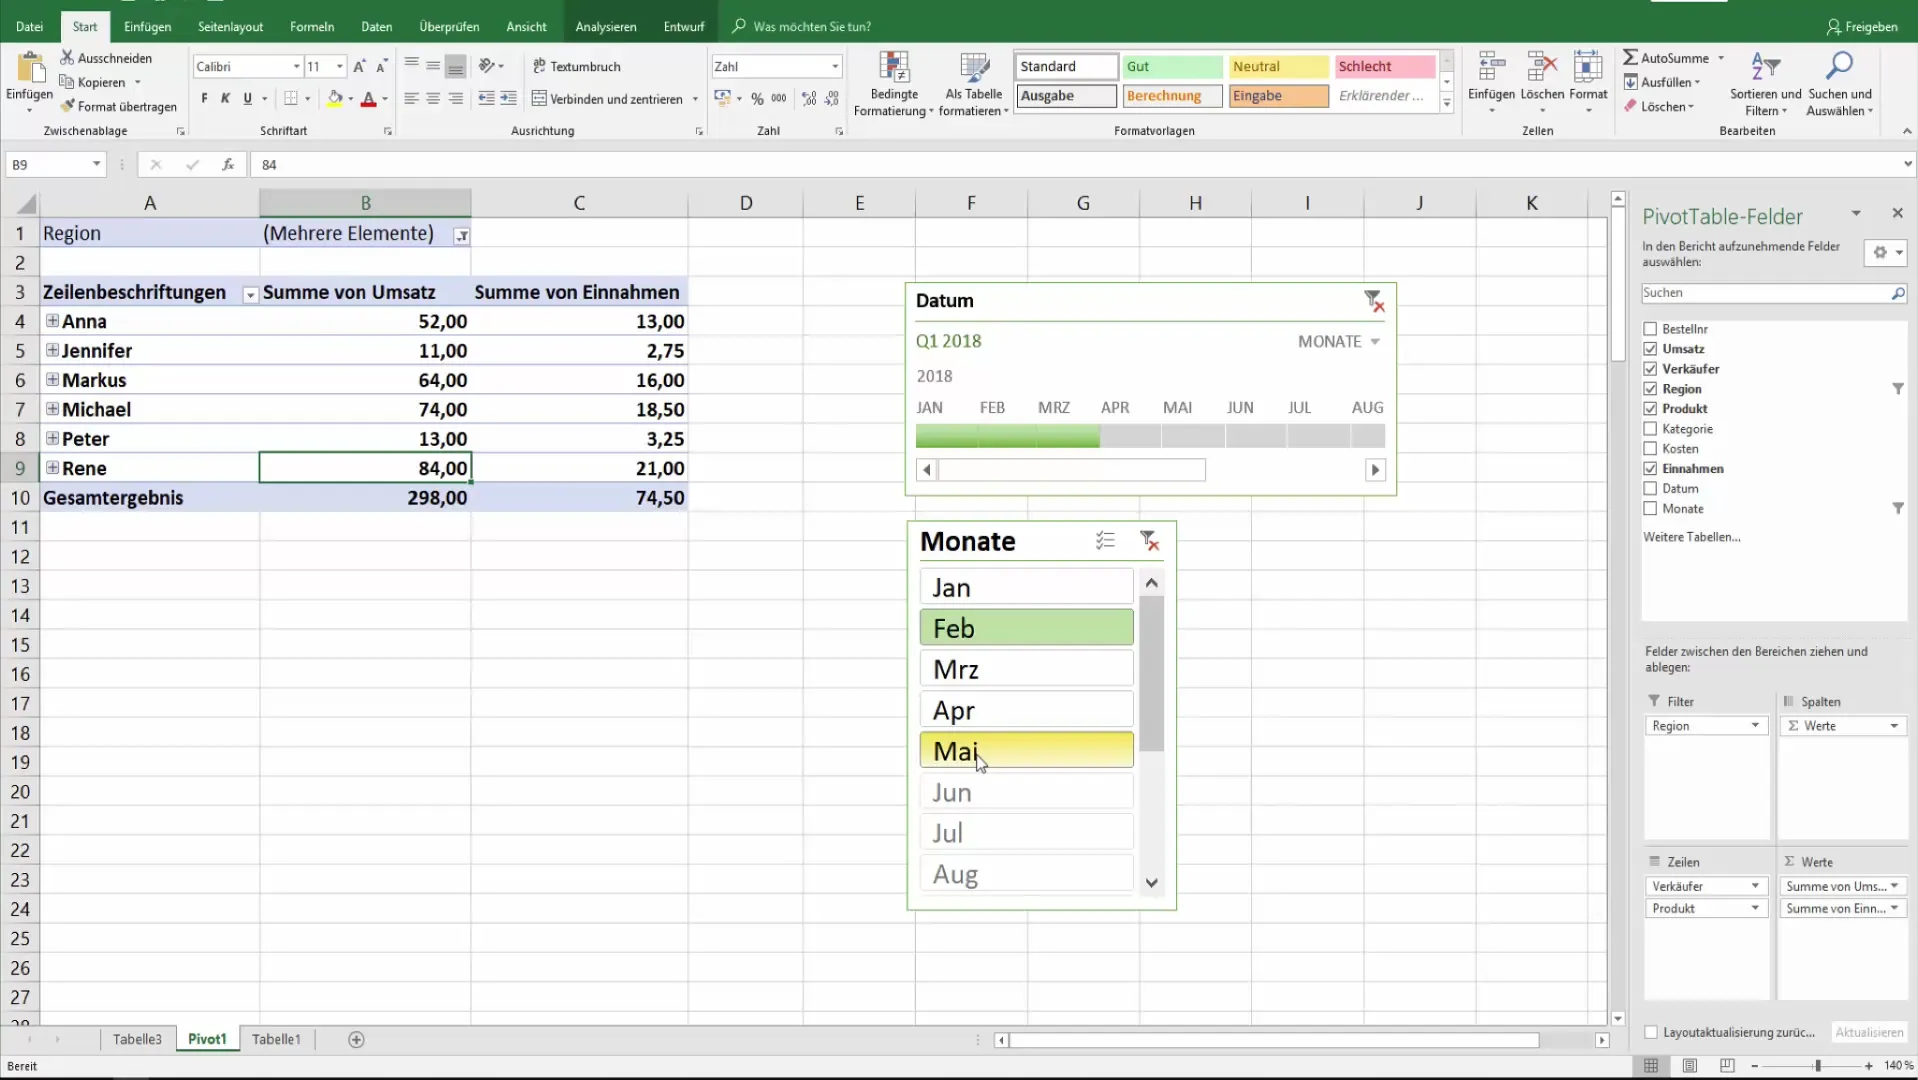Check the Kategorie field

click(1650, 429)
